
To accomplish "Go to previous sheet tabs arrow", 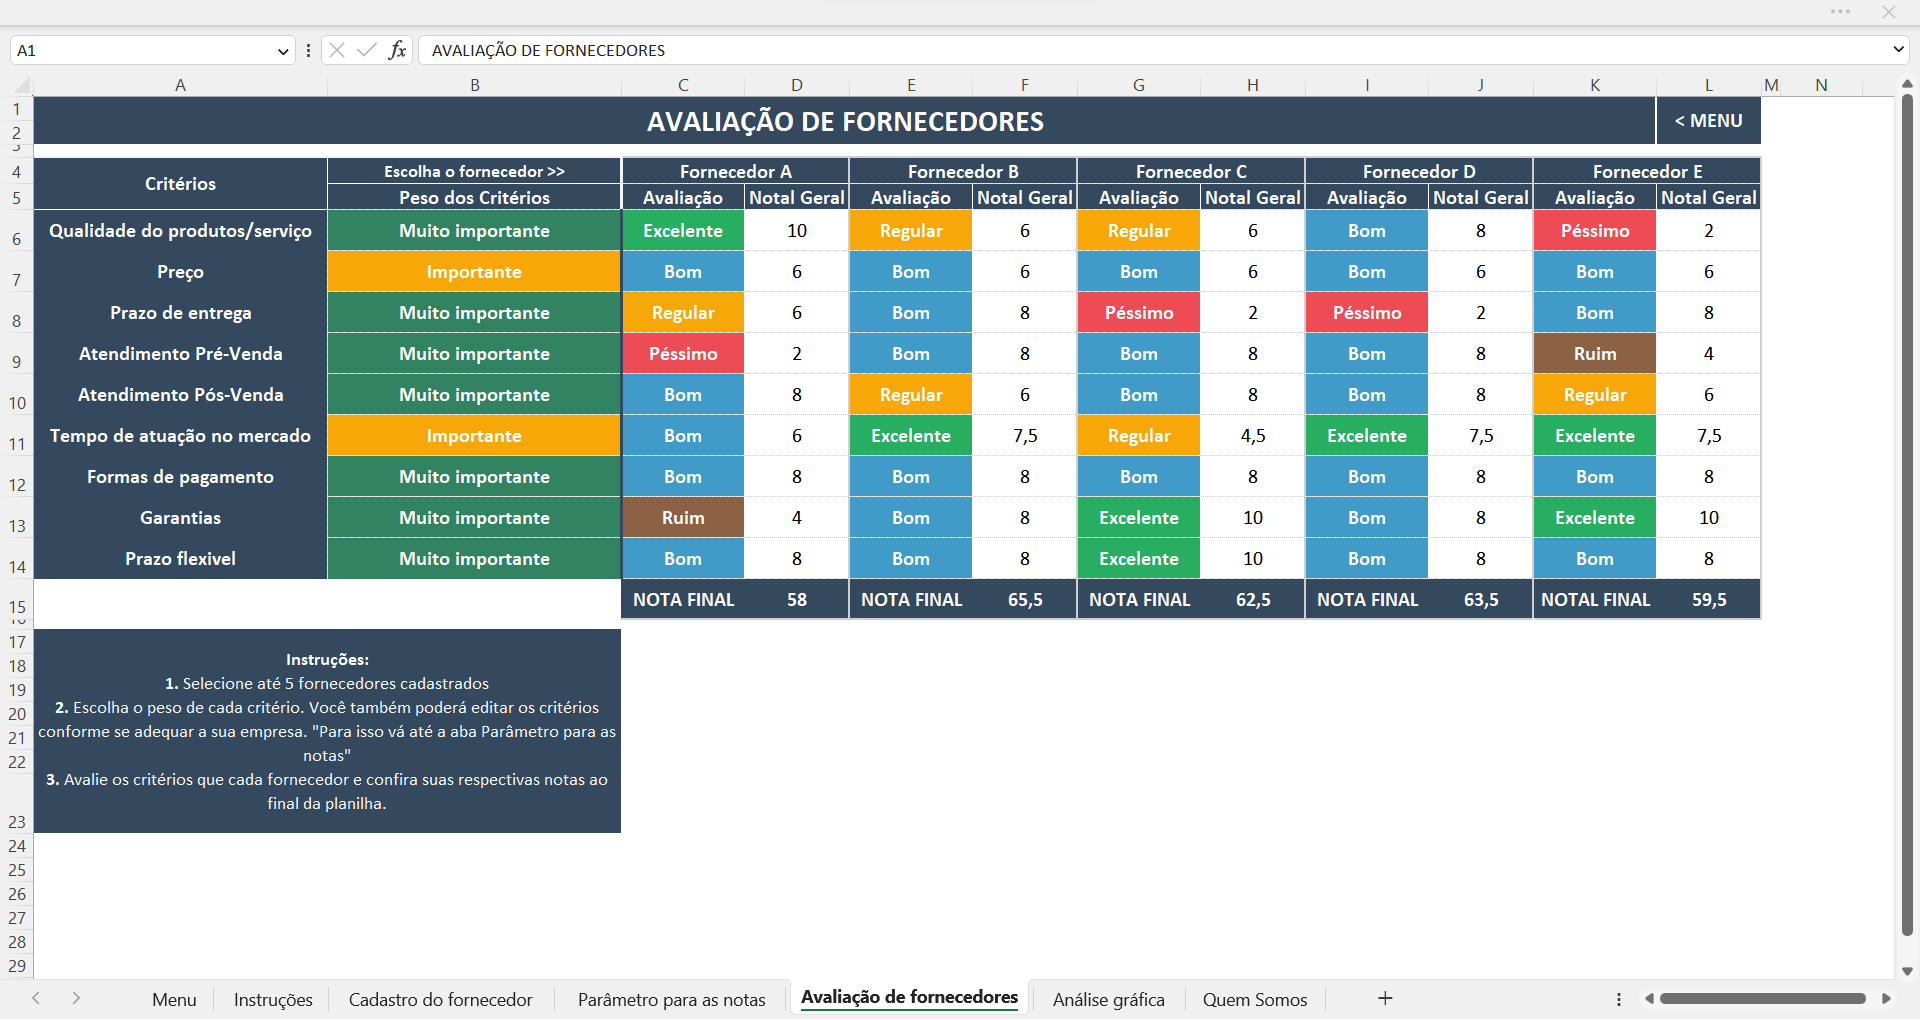I will click(36, 998).
